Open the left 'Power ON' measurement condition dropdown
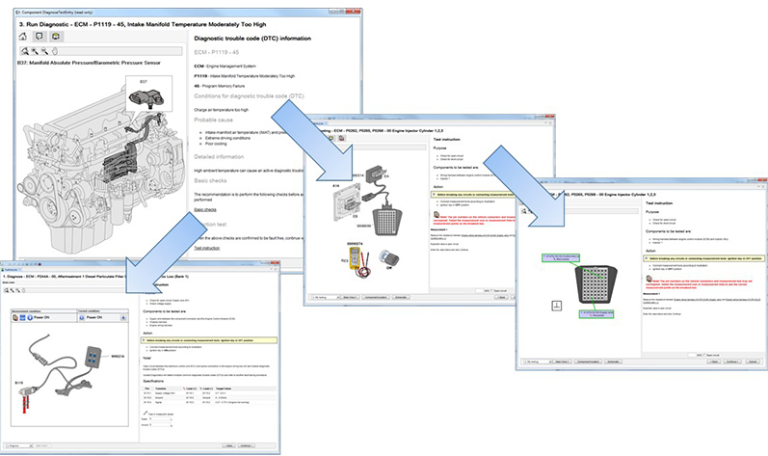This screenshot has width=768, height=456. coord(39,315)
